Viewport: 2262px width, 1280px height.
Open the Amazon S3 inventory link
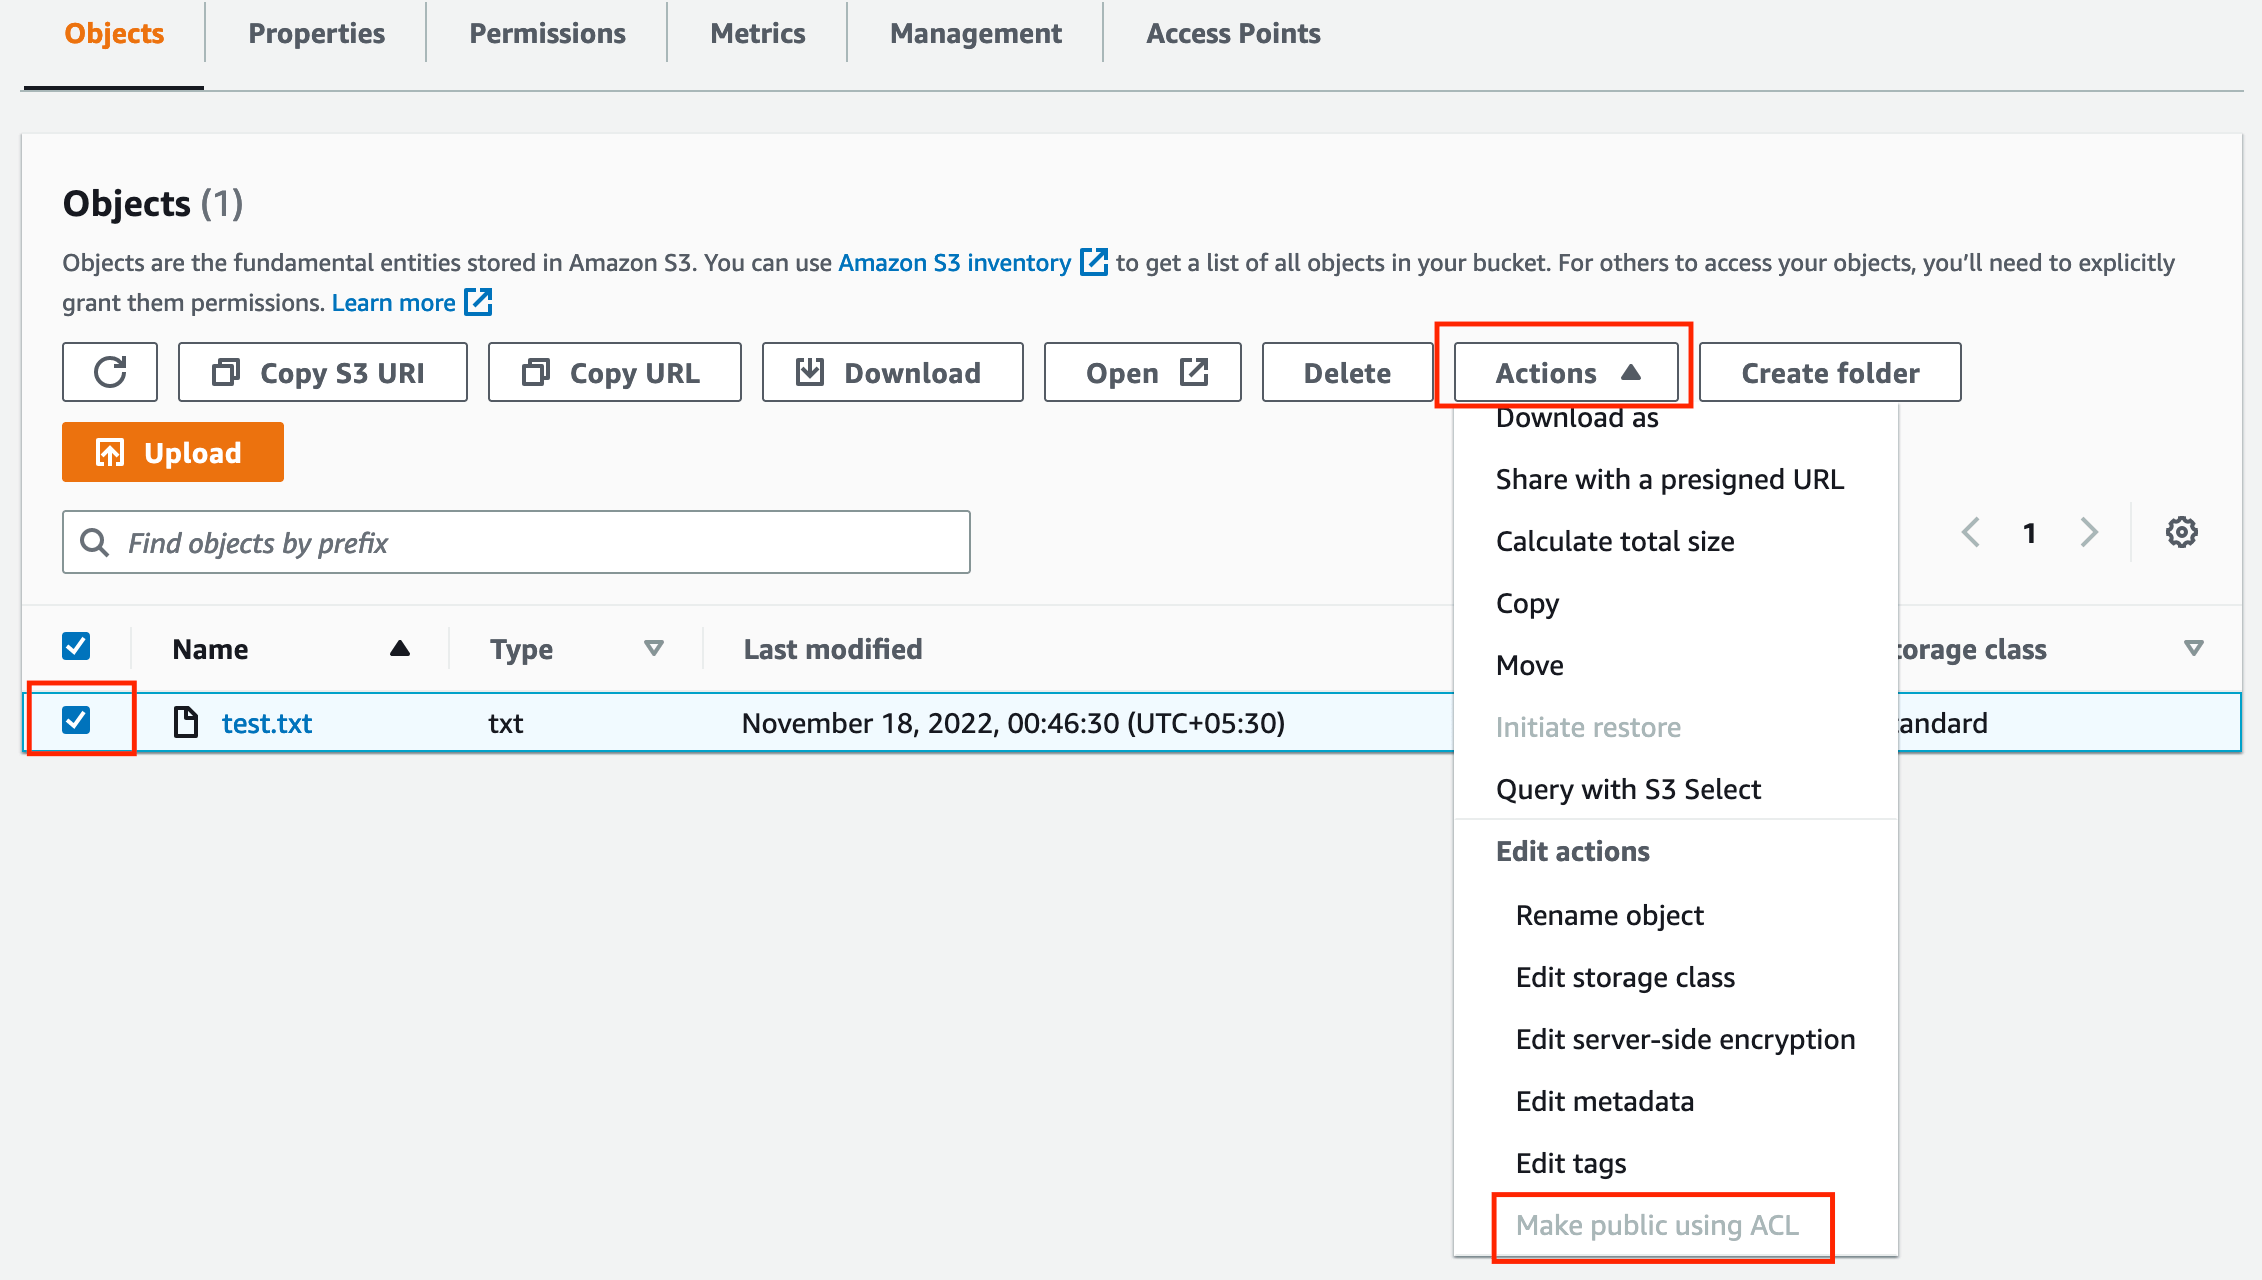(954, 262)
